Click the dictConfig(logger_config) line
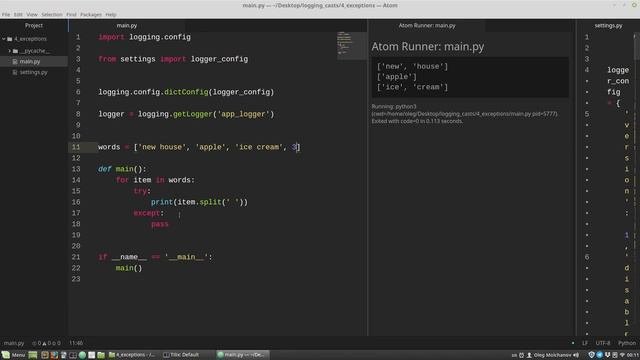The width and height of the screenshot is (640, 360). click(186, 92)
